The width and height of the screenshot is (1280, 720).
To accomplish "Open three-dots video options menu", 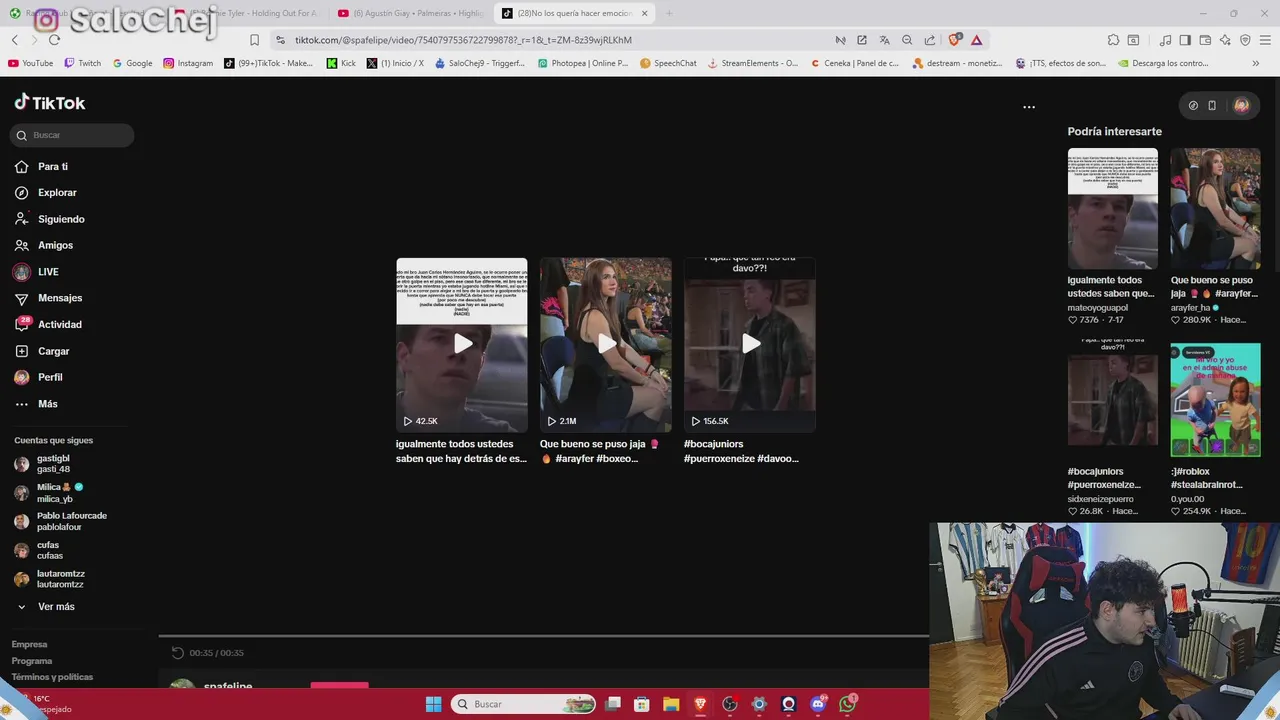I will (x=1029, y=107).
